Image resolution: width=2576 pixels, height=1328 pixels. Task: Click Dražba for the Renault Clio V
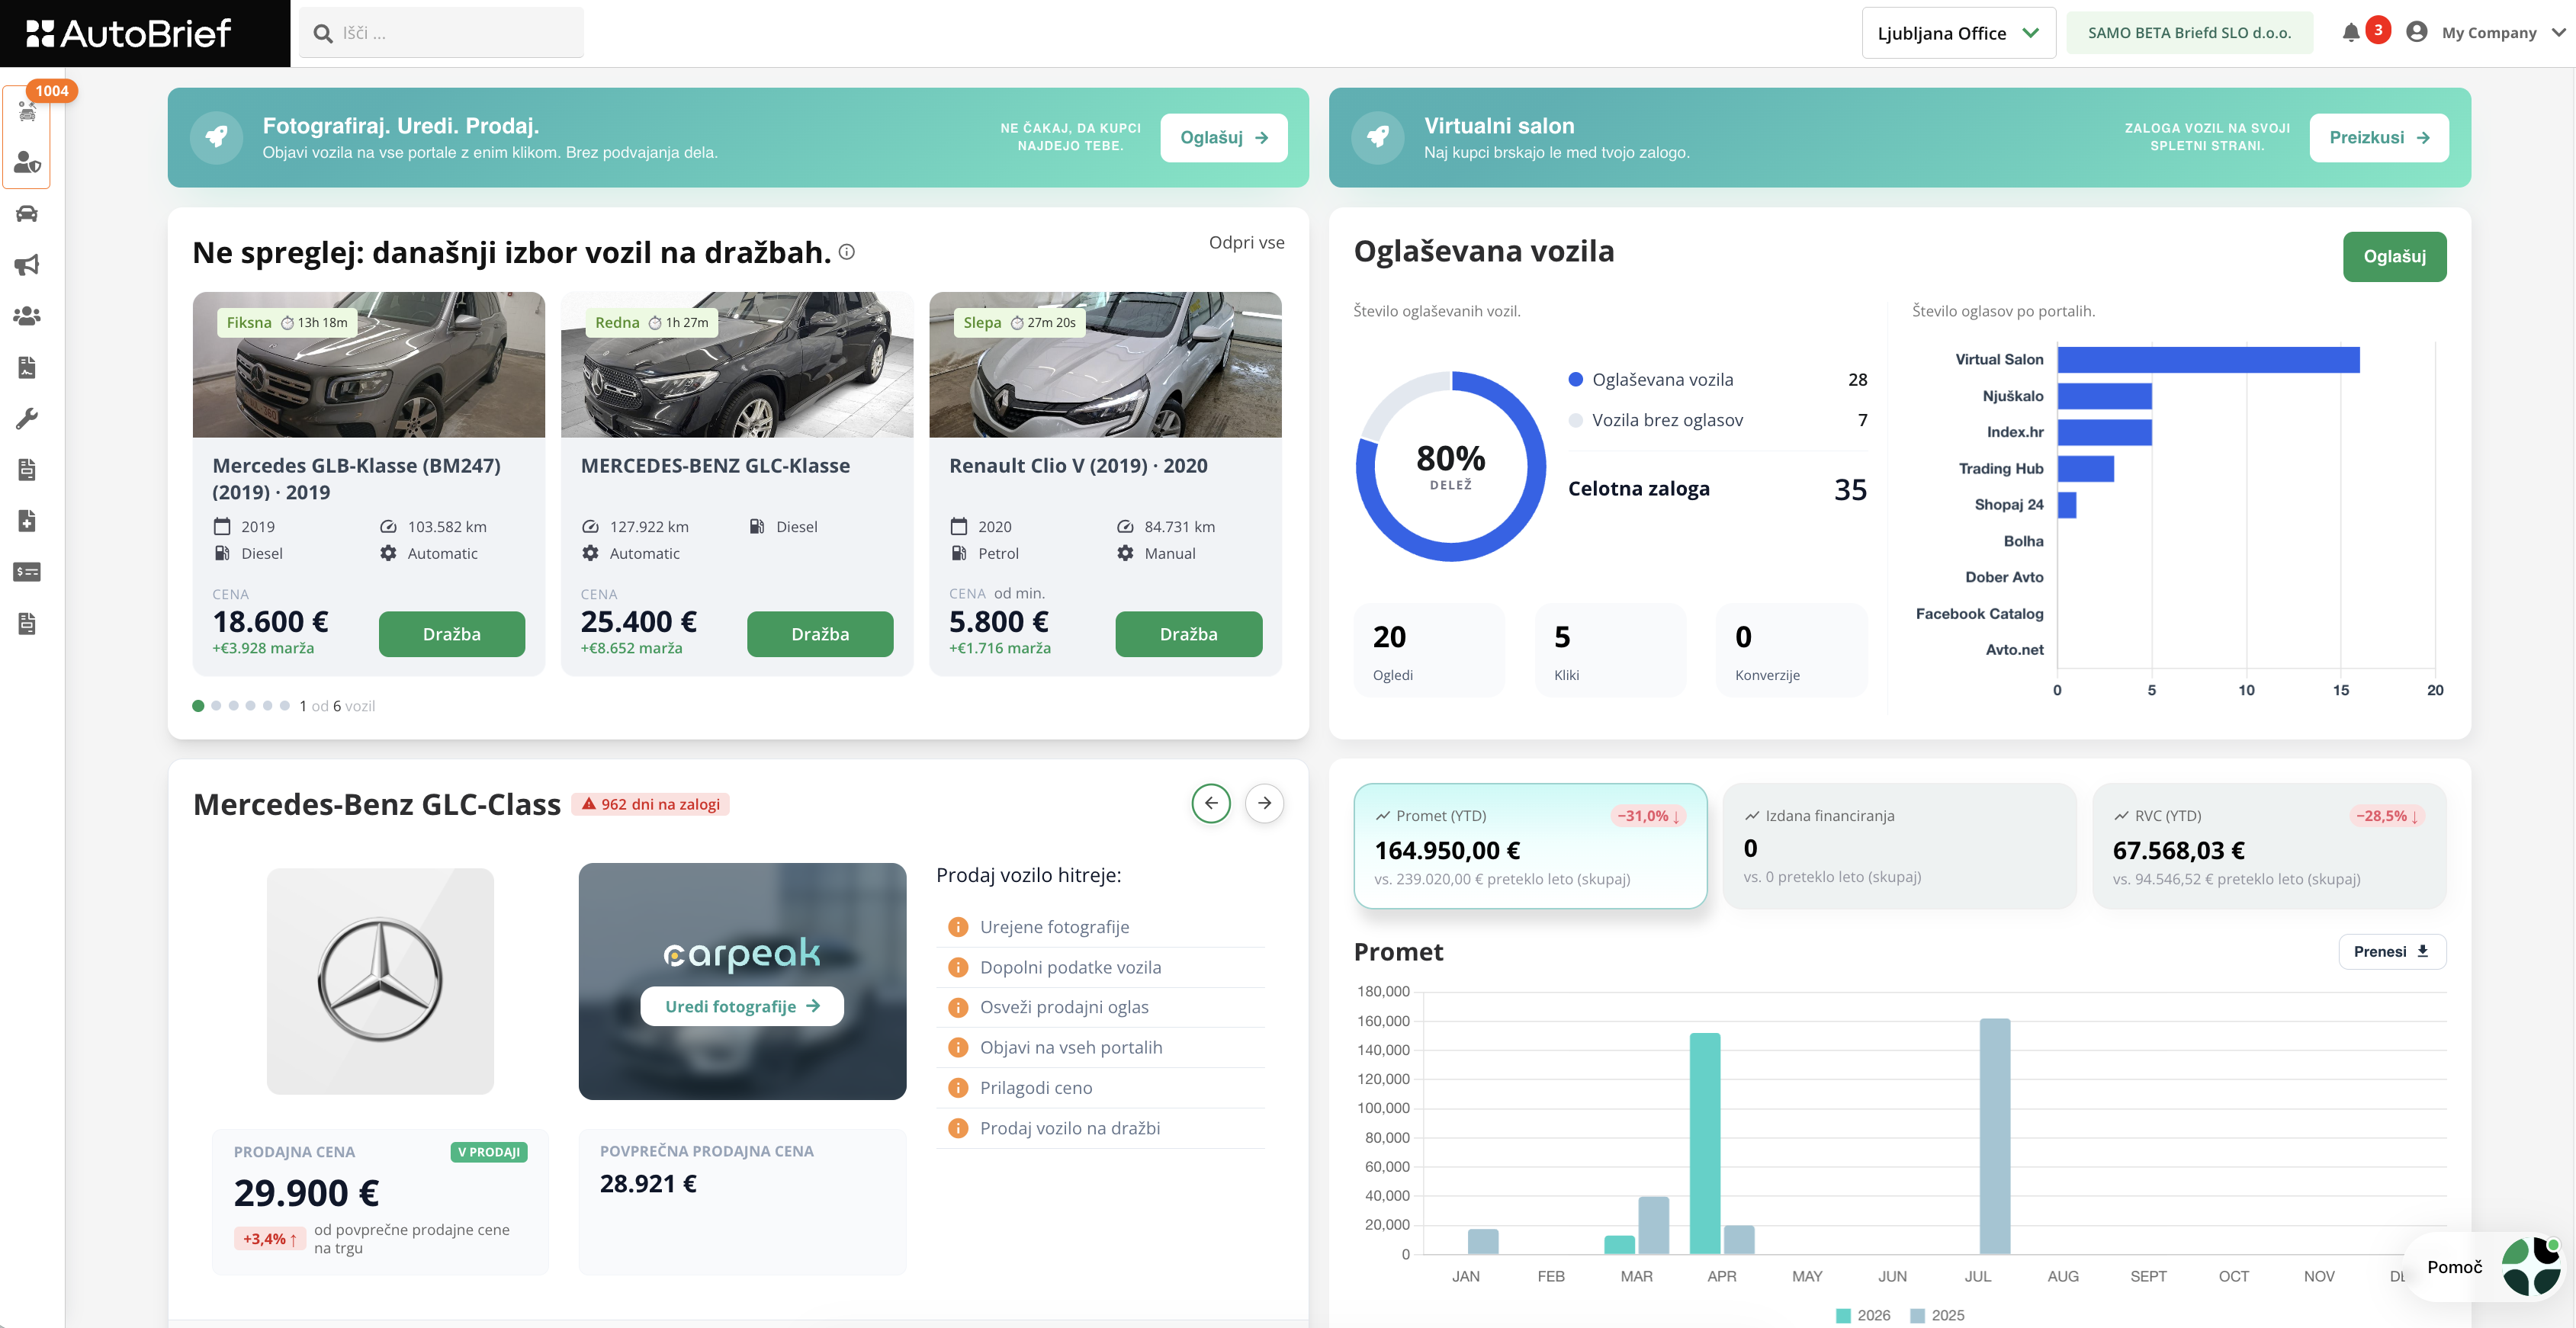pyautogui.click(x=1189, y=634)
